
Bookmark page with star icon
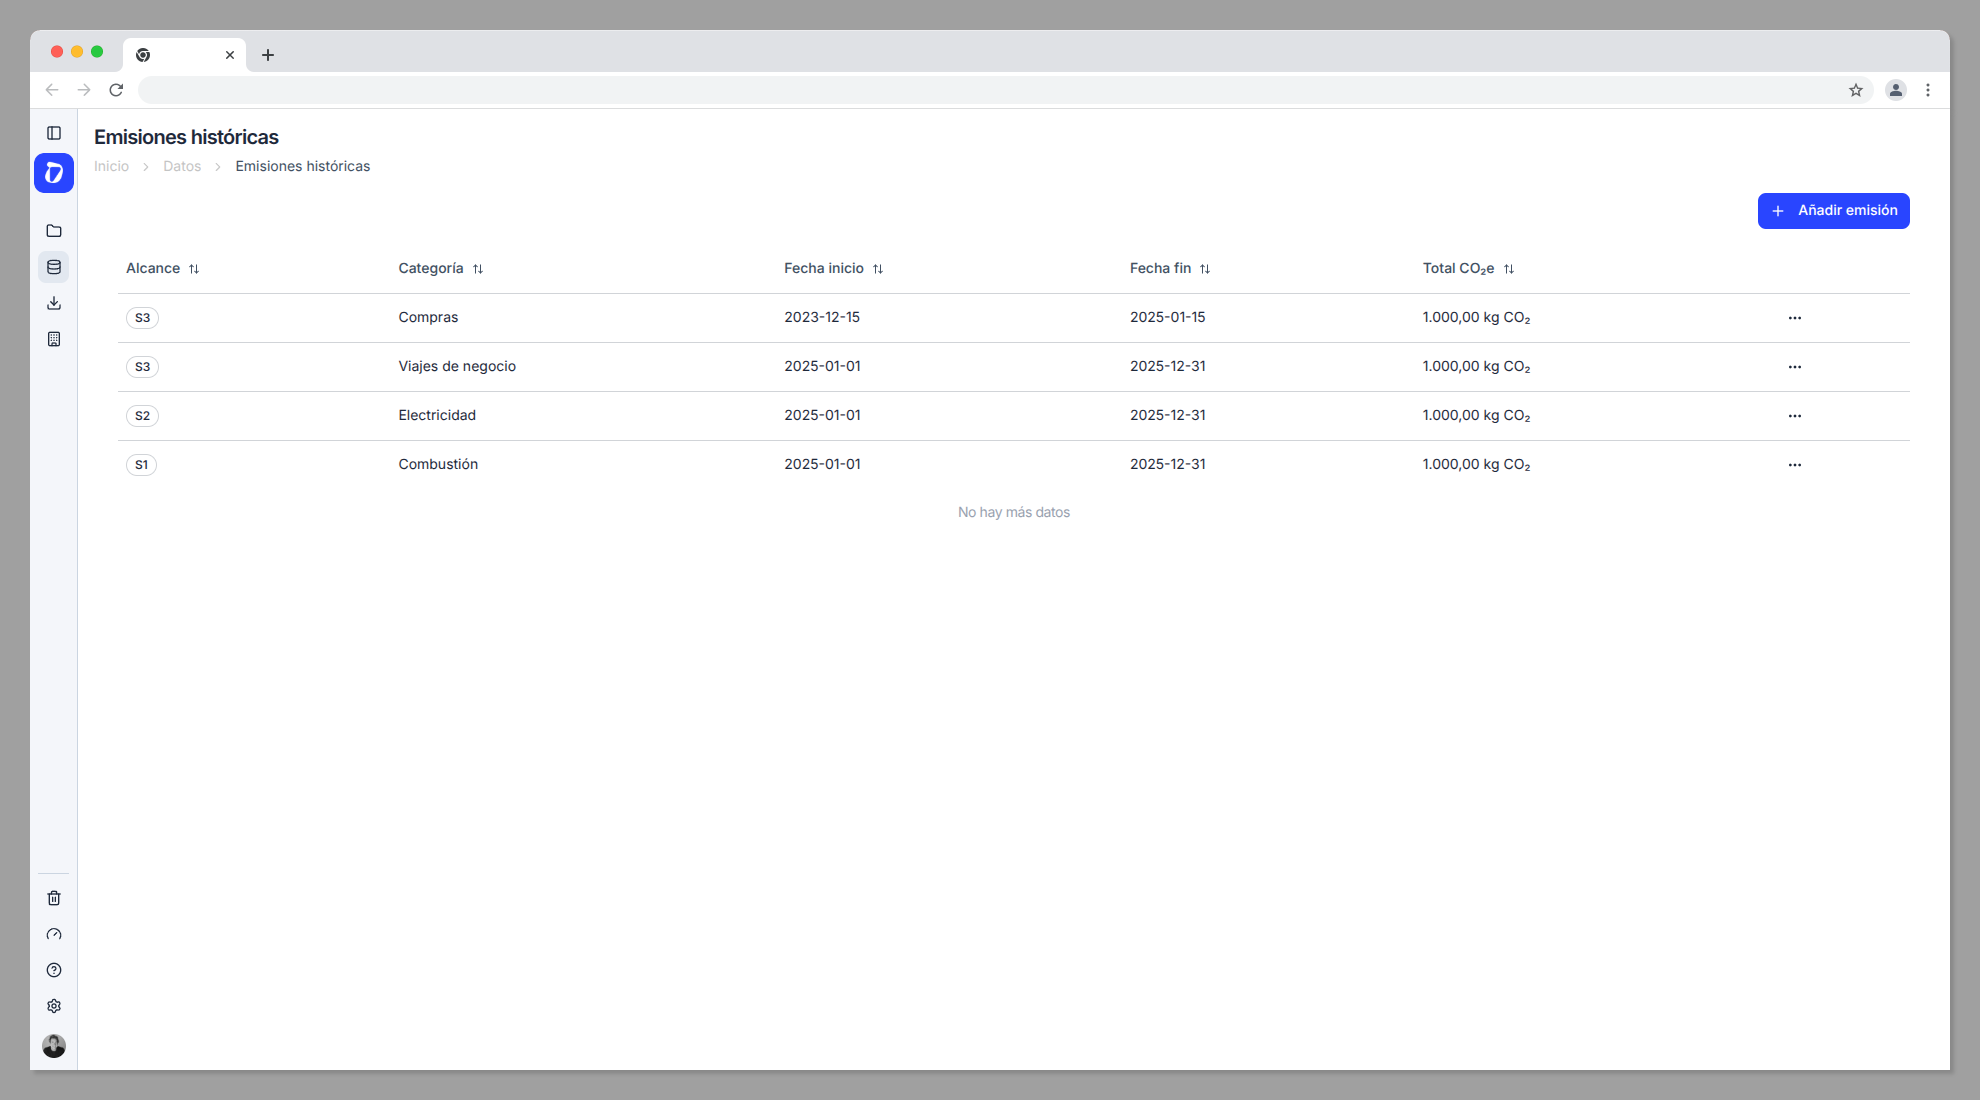coord(1856,90)
